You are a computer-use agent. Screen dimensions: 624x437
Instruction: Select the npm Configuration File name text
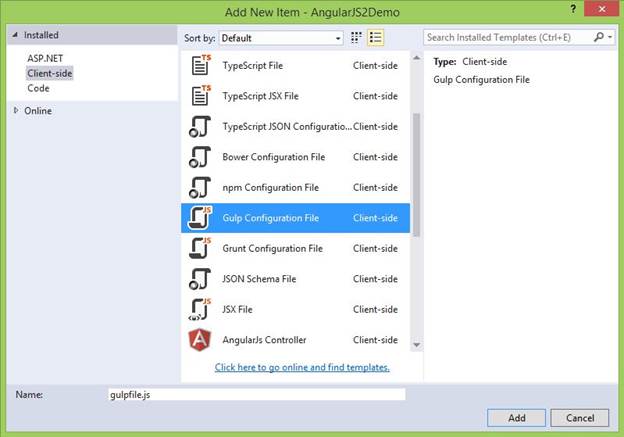coord(271,187)
